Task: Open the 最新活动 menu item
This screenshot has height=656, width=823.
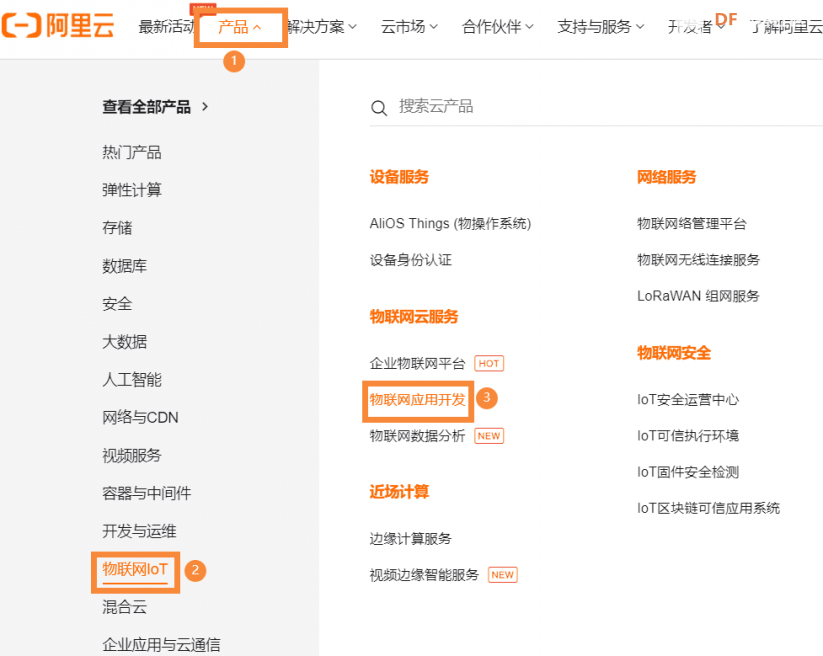Action: [166, 26]
